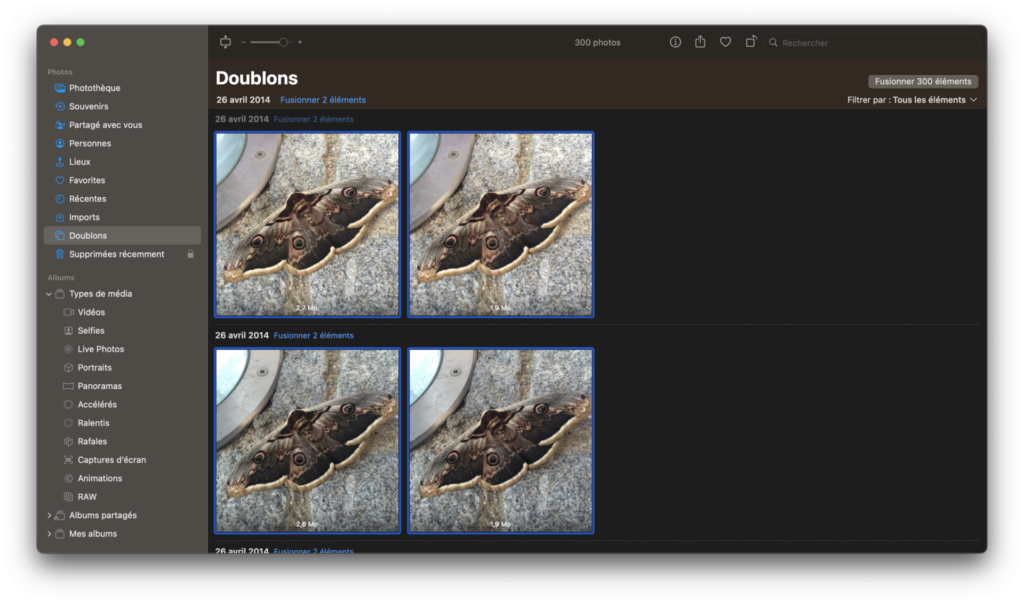The image size is (1024, 602).
Task: Open Live Photos media type
Action: point(122,349)
